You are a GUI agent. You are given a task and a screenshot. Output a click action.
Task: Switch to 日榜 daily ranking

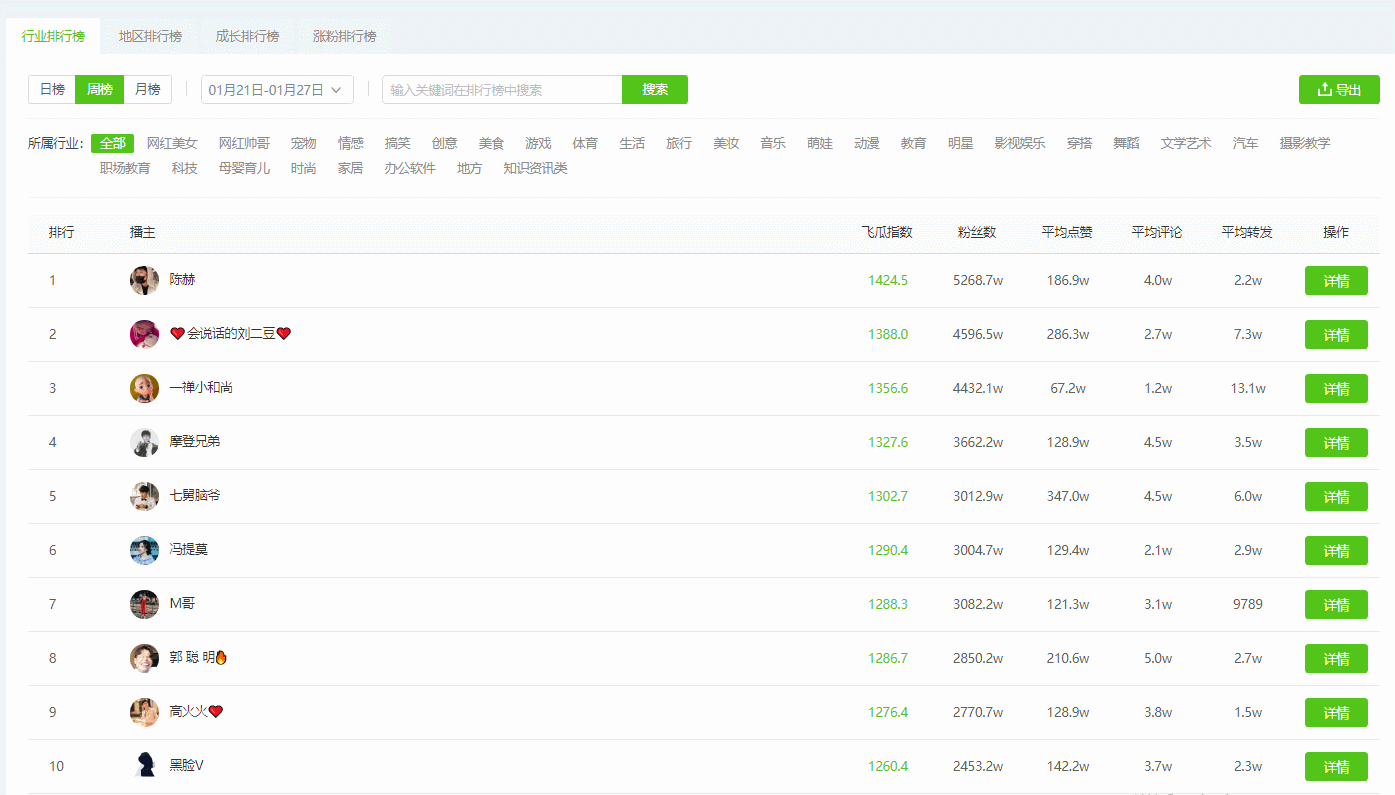tap(52, 90)
